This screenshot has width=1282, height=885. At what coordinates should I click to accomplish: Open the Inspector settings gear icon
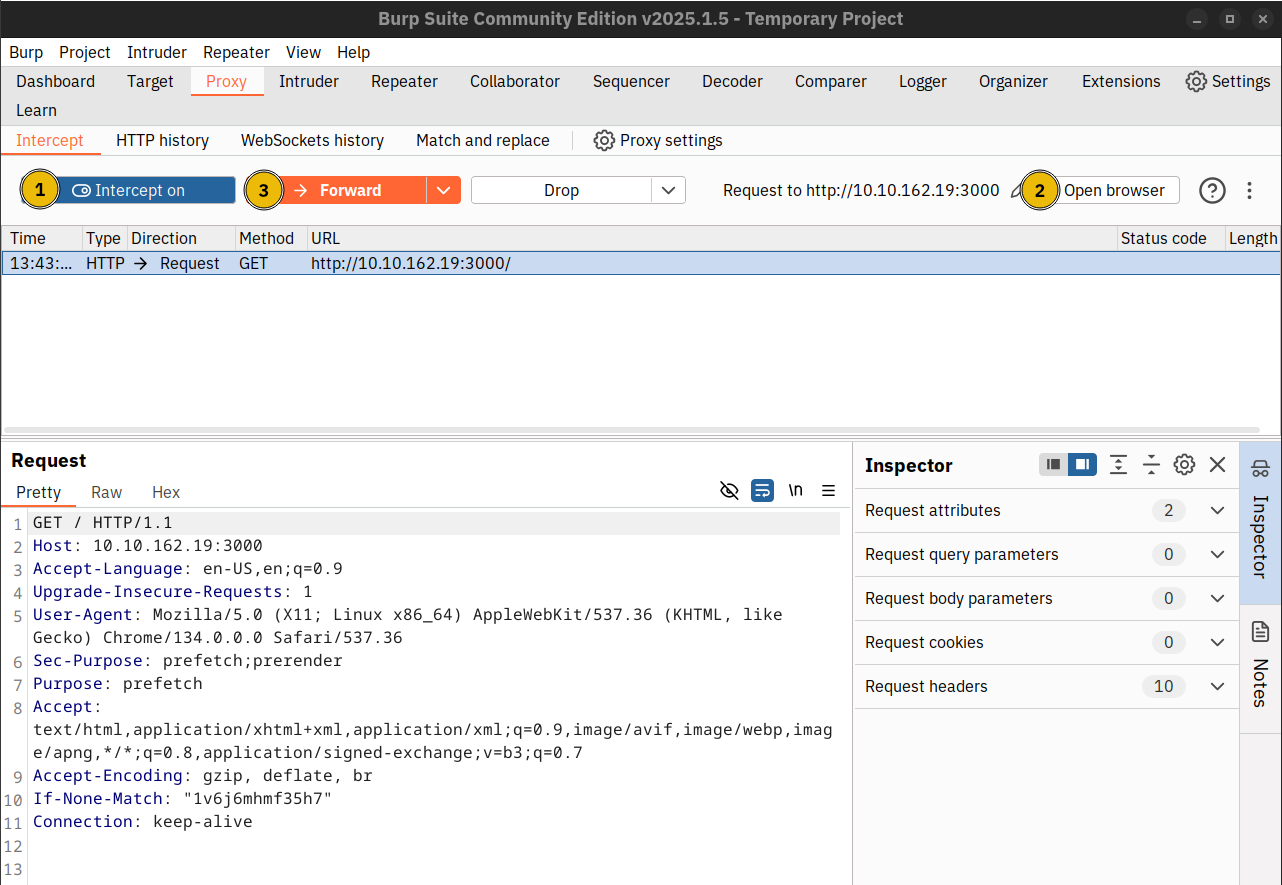coord(1184,464)
